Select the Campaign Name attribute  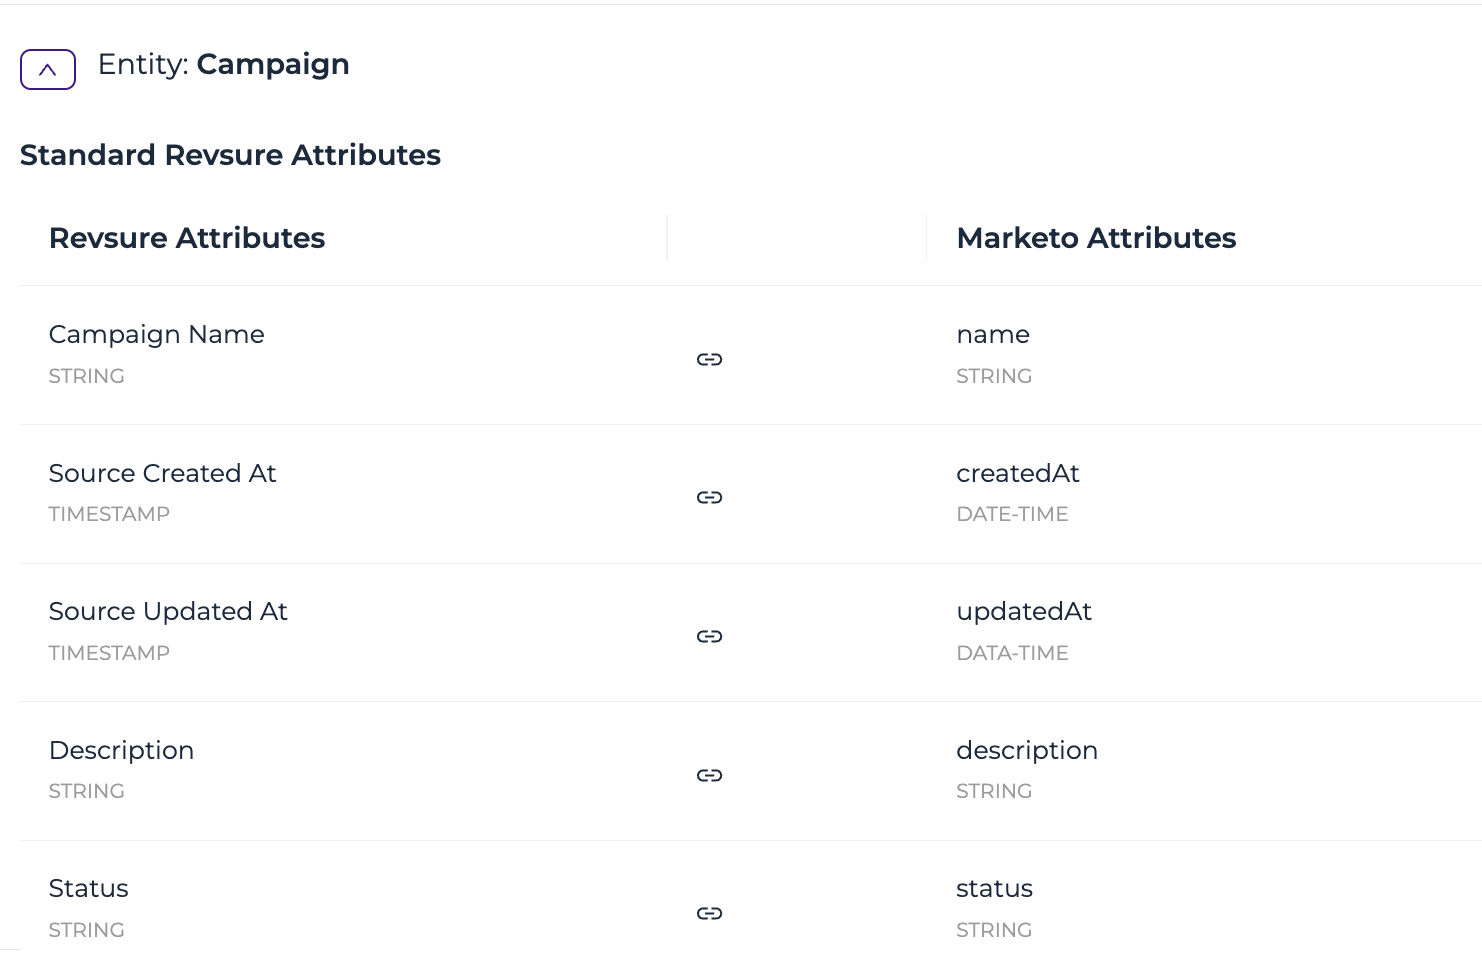tap(157, 334)
